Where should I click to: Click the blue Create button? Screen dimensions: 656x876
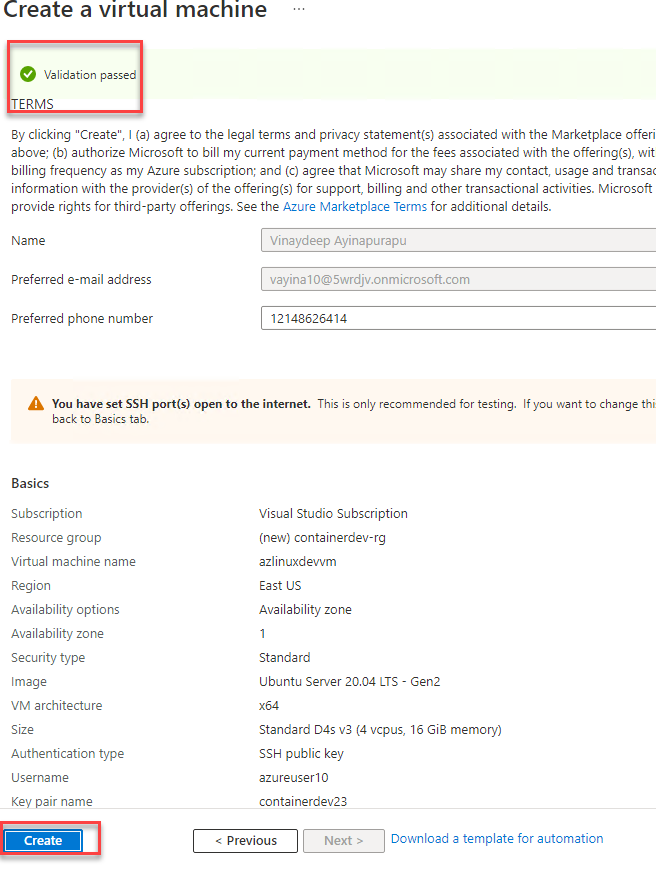(x=43, y=840)
